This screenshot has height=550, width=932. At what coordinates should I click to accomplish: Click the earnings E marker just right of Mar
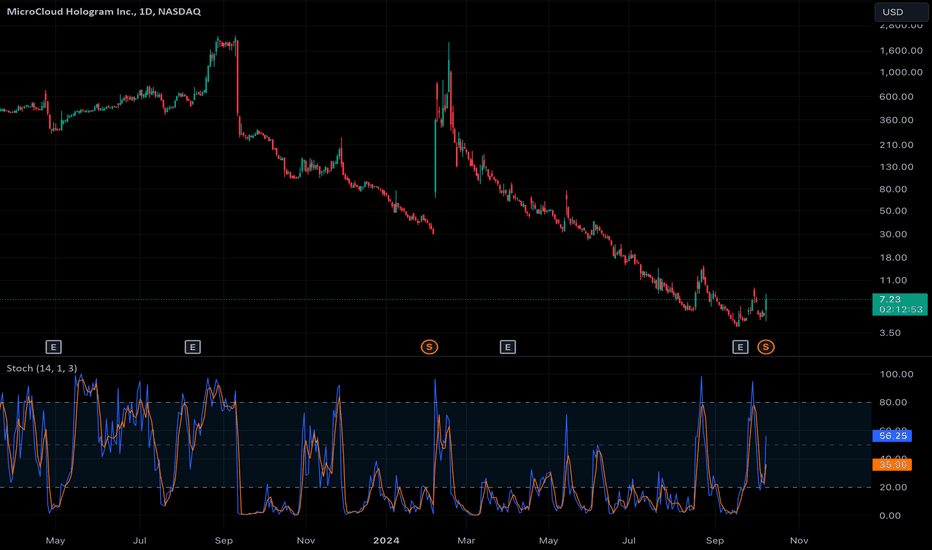coord(508,347)
